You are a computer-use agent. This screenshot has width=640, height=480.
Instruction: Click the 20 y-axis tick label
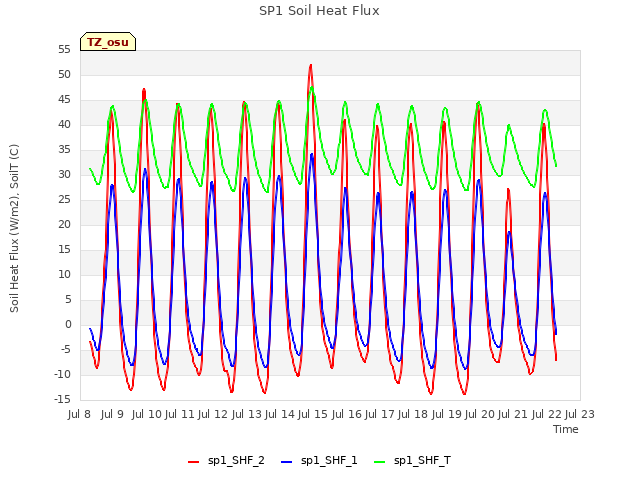click(64, 224)
